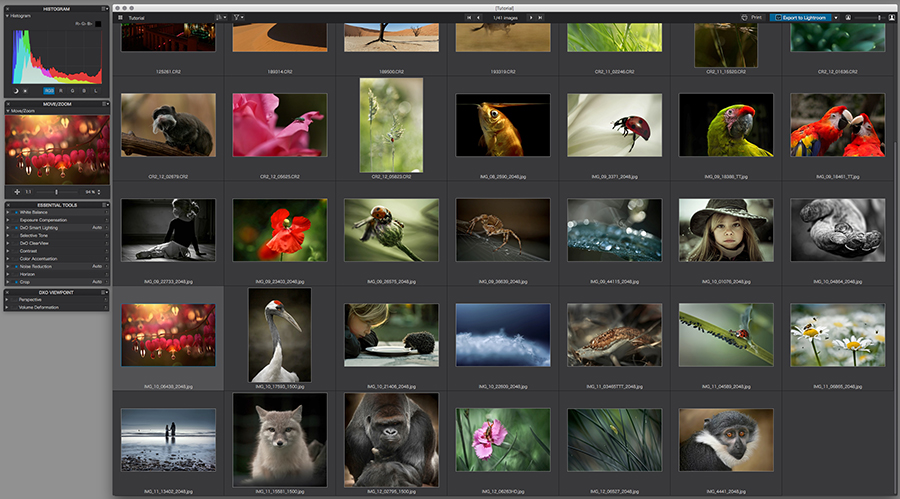Image resolution: width=900 pixels, height=499 pixels.
Task: Open the Histogram palette options menu
Action: tap(105, 9)
